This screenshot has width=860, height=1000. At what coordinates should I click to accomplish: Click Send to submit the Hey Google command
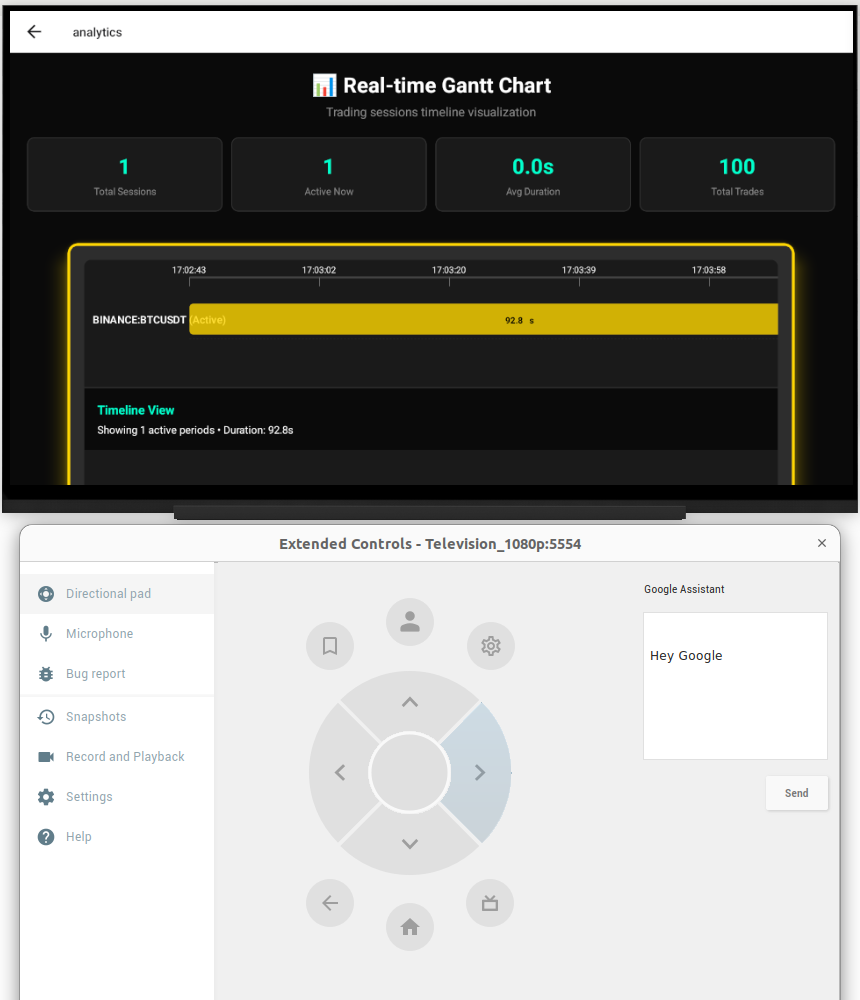point(796,792)
